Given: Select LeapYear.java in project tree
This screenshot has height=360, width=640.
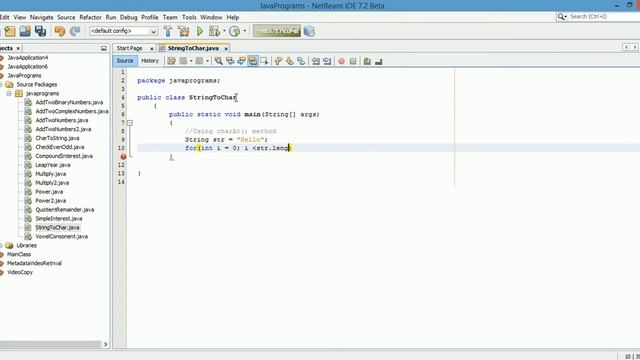Looking at the screenshot, I should coord(53,165).
